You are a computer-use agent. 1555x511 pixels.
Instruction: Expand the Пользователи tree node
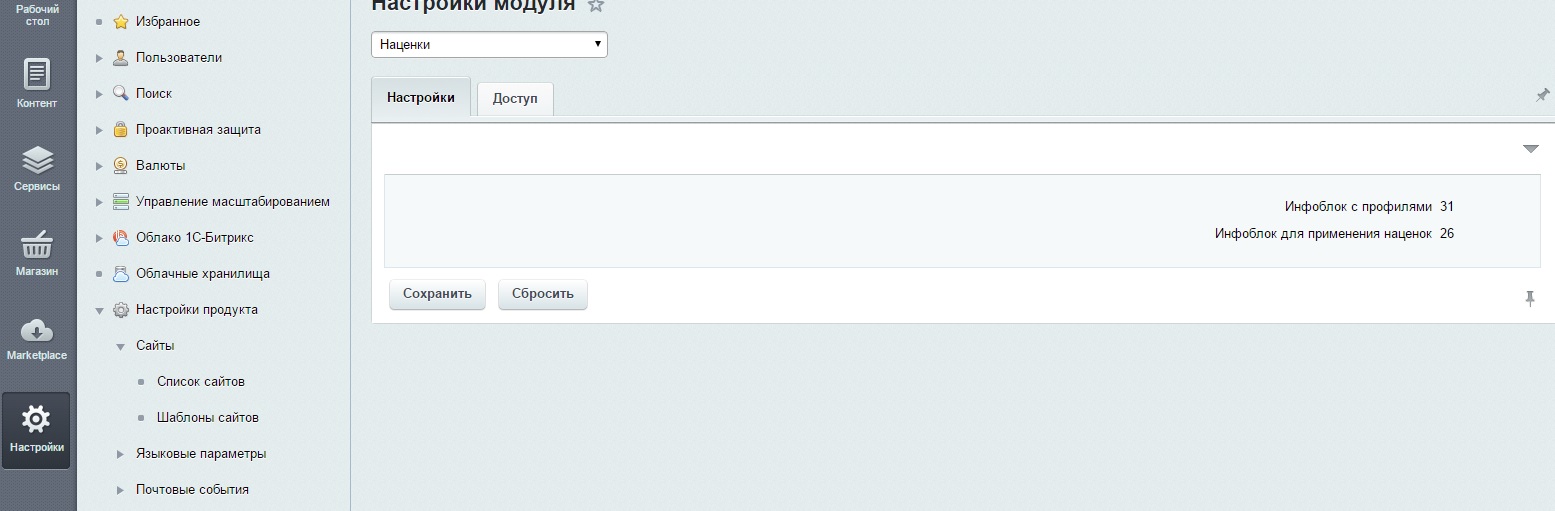point(99,58)
